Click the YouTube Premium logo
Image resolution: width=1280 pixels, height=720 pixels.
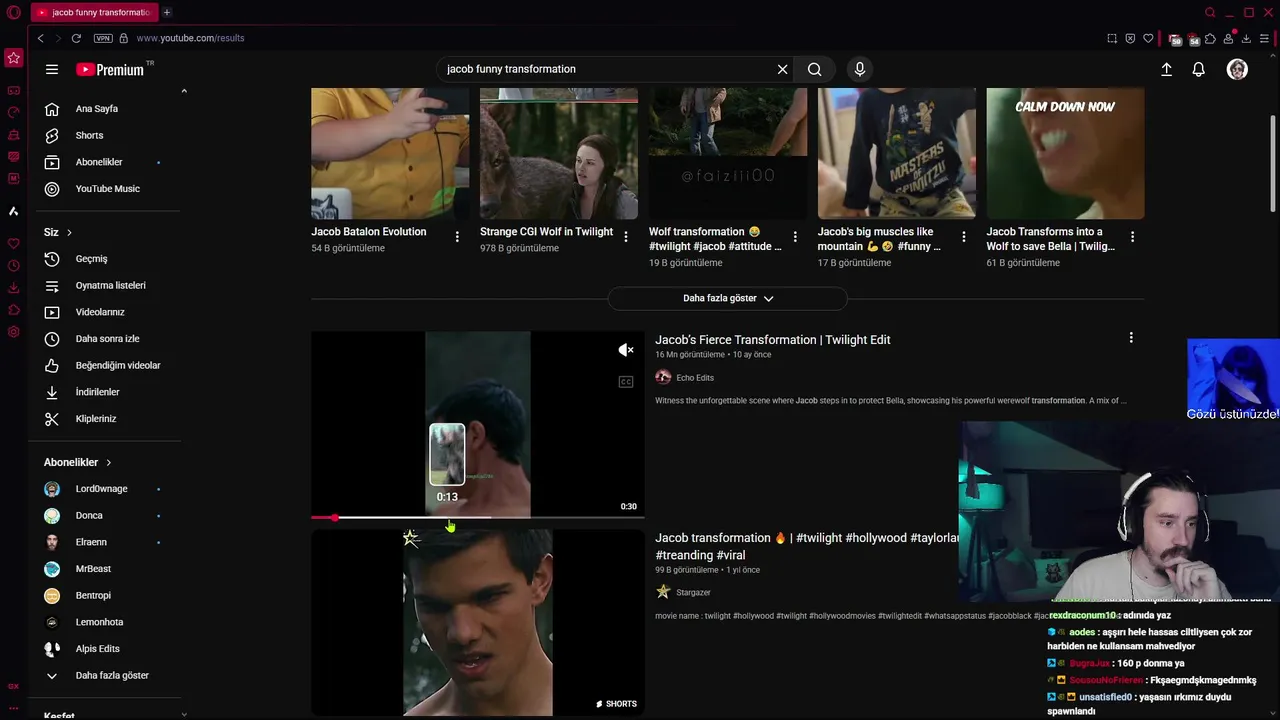pos(110,69)
